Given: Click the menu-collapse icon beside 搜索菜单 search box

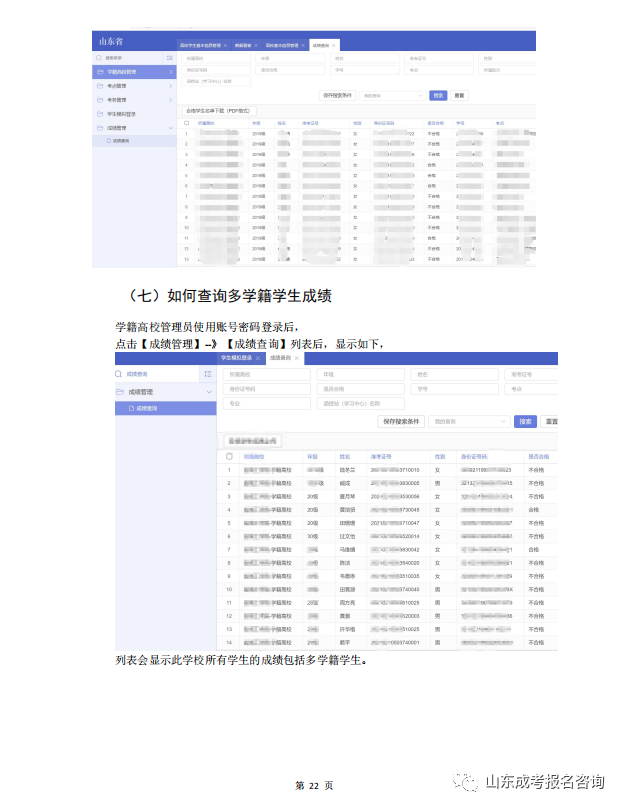Looking at the screenshot, I should (x=169, y=58).
